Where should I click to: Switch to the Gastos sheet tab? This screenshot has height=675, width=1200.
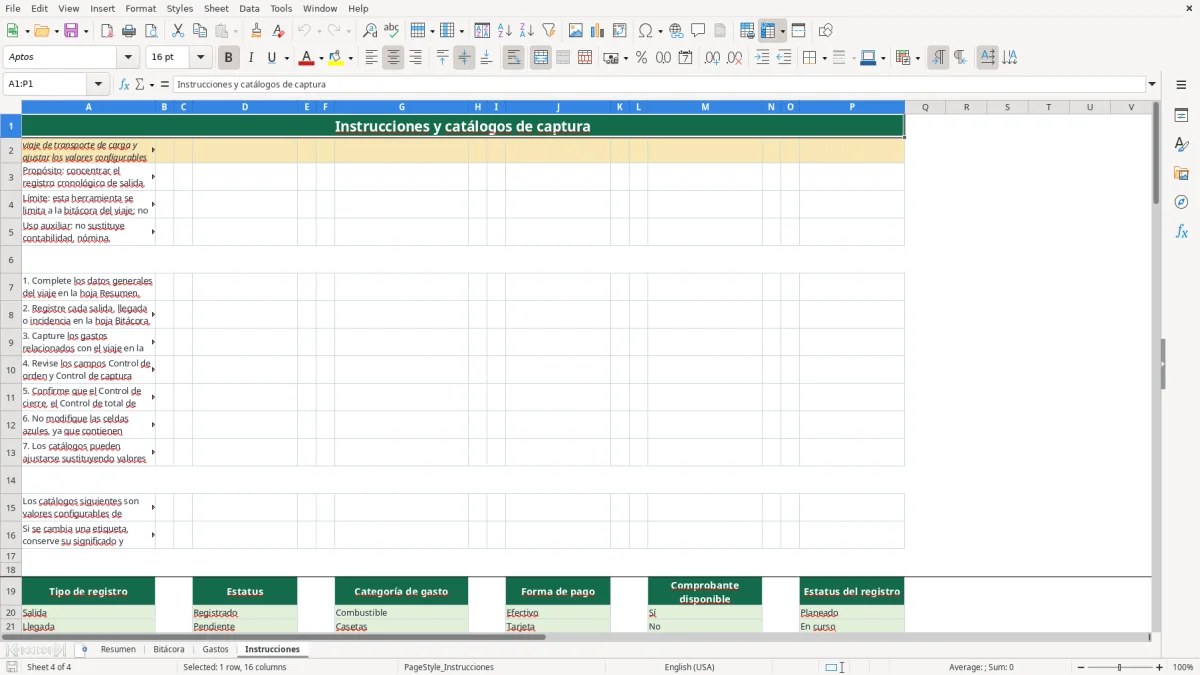click(215, 649)
